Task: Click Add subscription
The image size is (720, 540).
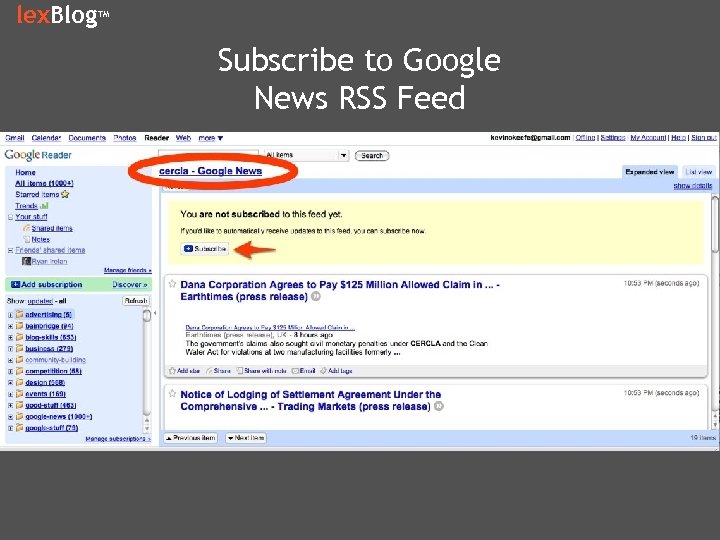Action: [x=46, y=285]
